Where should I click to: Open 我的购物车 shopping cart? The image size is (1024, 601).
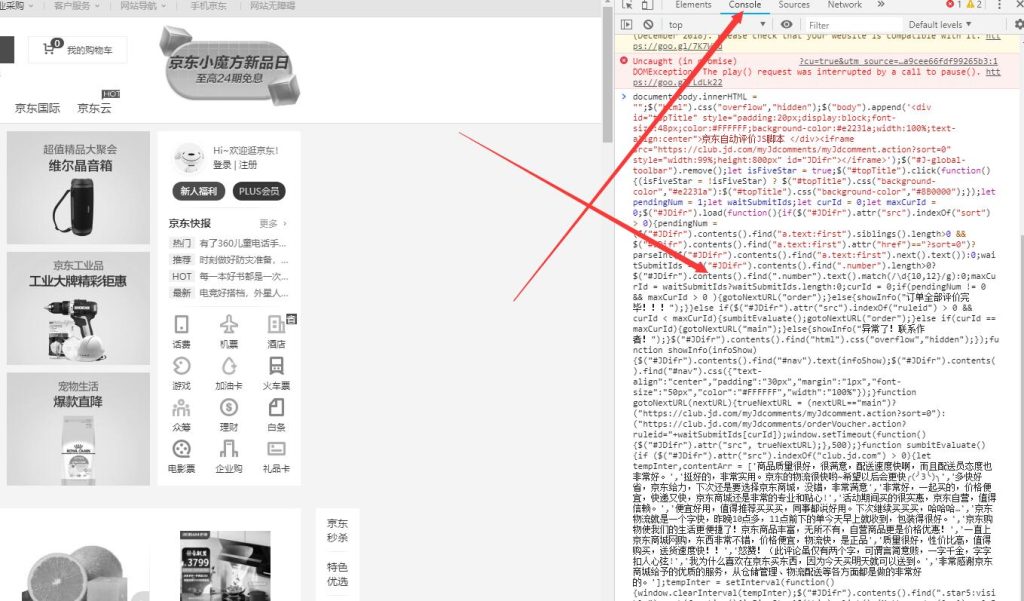[78, 49]
